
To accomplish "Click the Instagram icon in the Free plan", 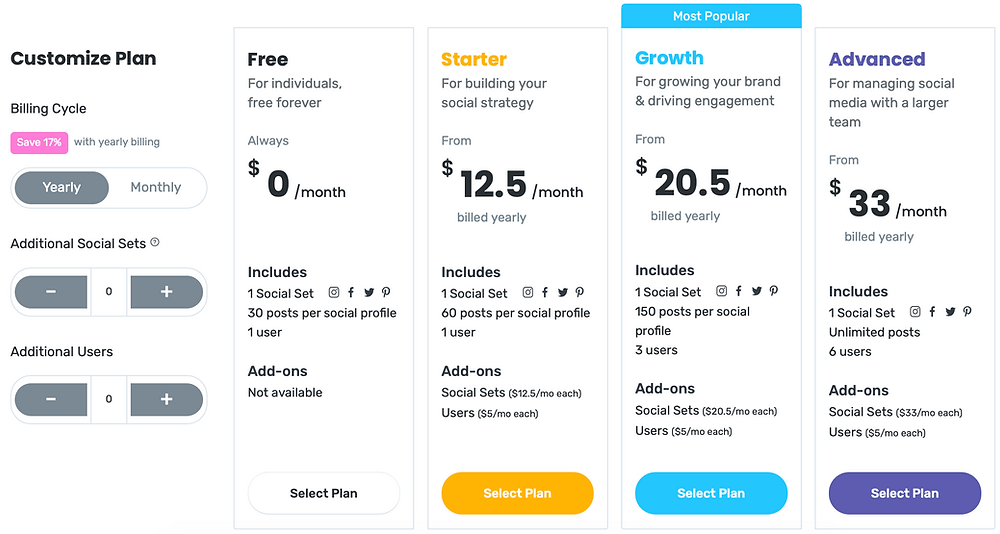I will [334, 292].
